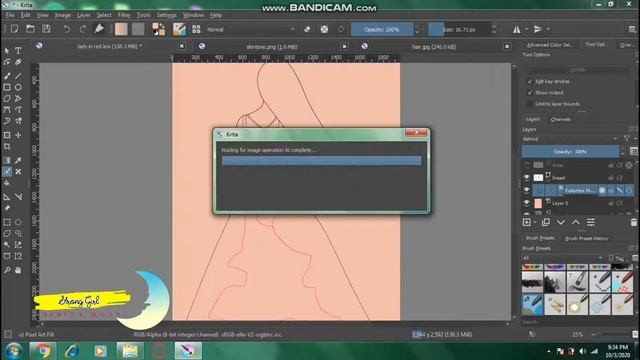Move the layer up in stack
This screenshot has height=360, width=640.
(x=576, y=222)
